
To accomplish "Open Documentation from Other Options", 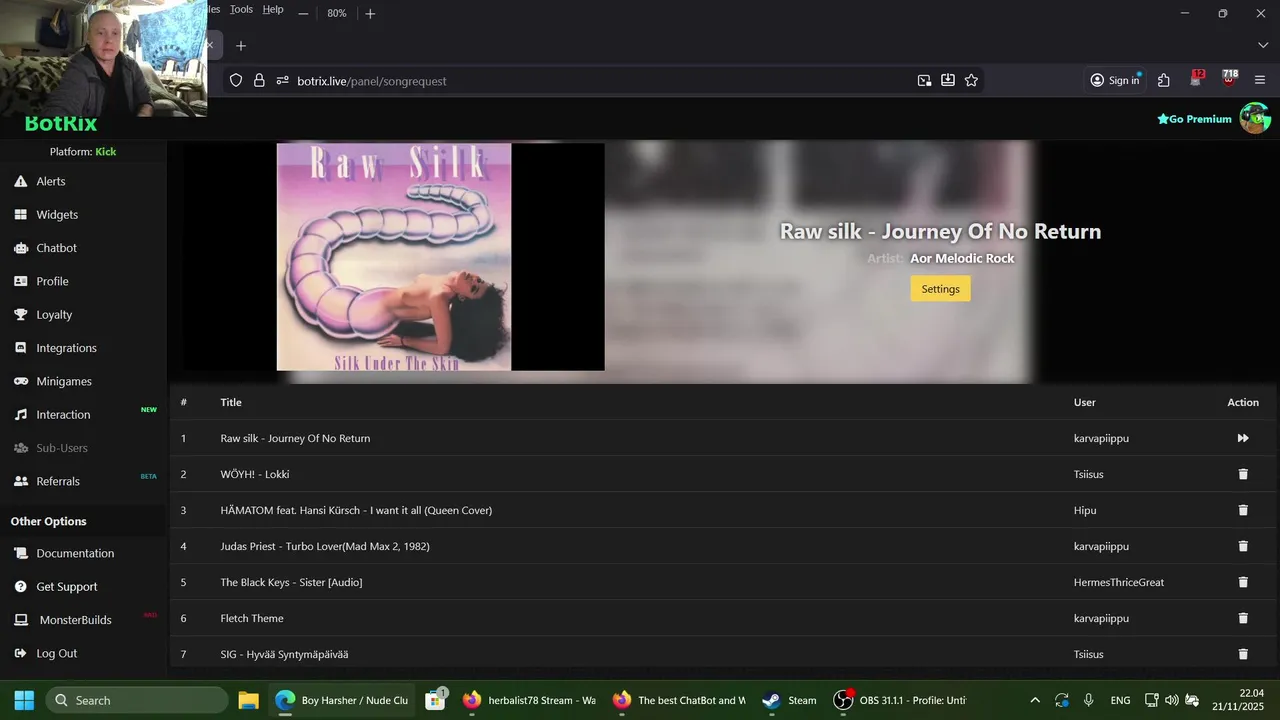I will point(75,553).
